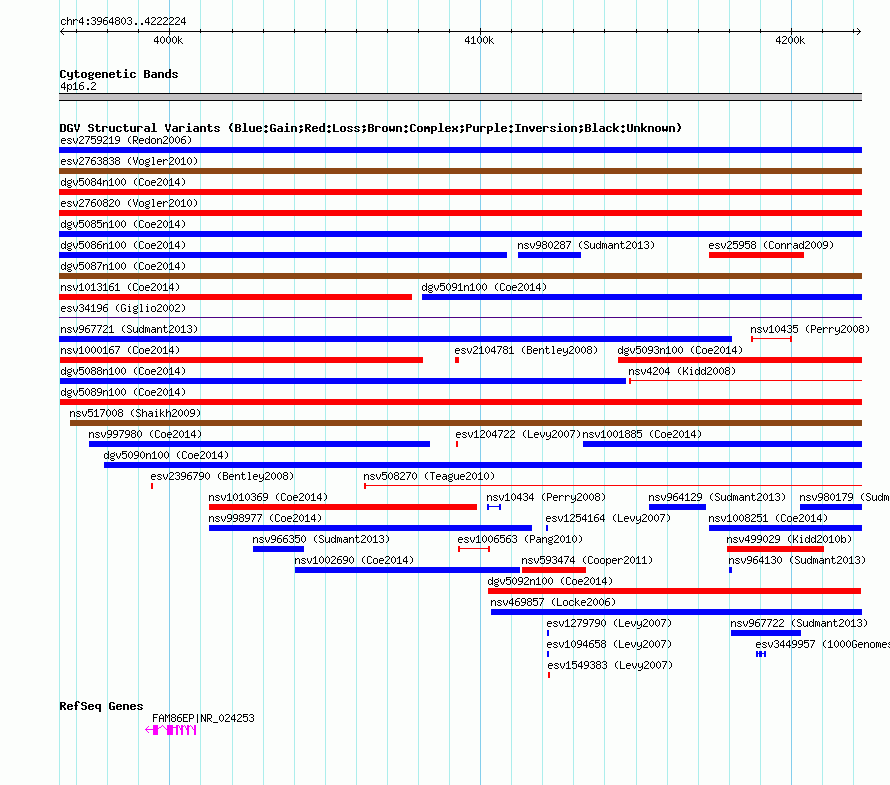Click the dgv5093n100 (Coe2014) label
890x785 pixels.
[680, 350]
